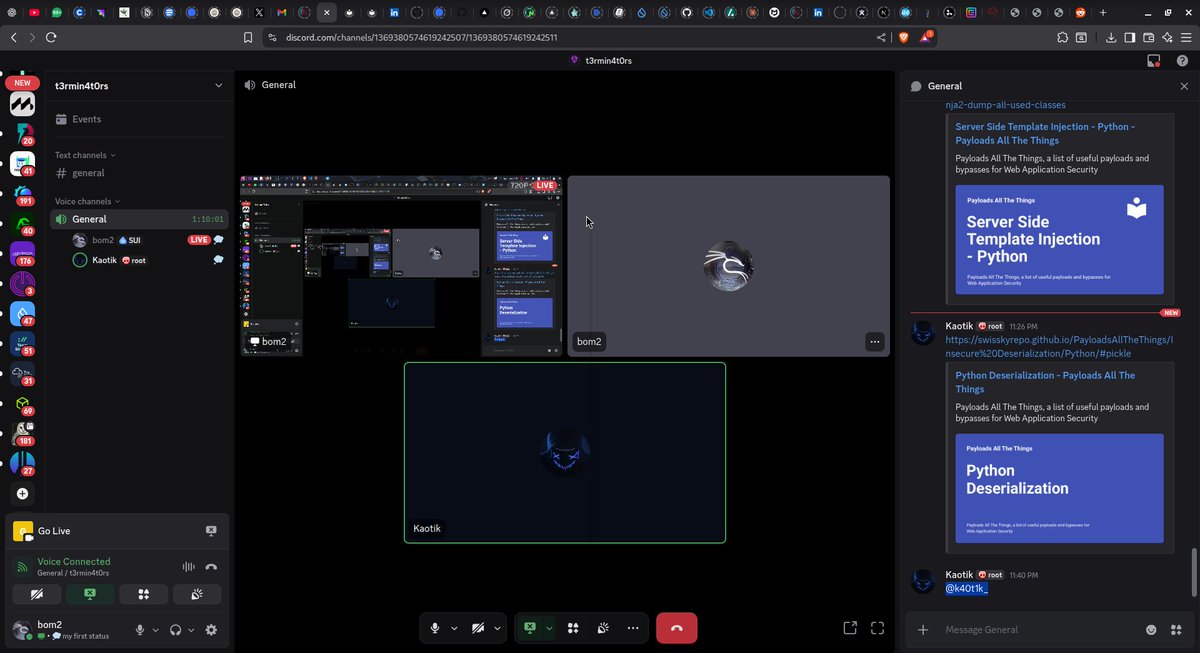
Task: Open soundboard from the voice panel
Action: [197, 594]
